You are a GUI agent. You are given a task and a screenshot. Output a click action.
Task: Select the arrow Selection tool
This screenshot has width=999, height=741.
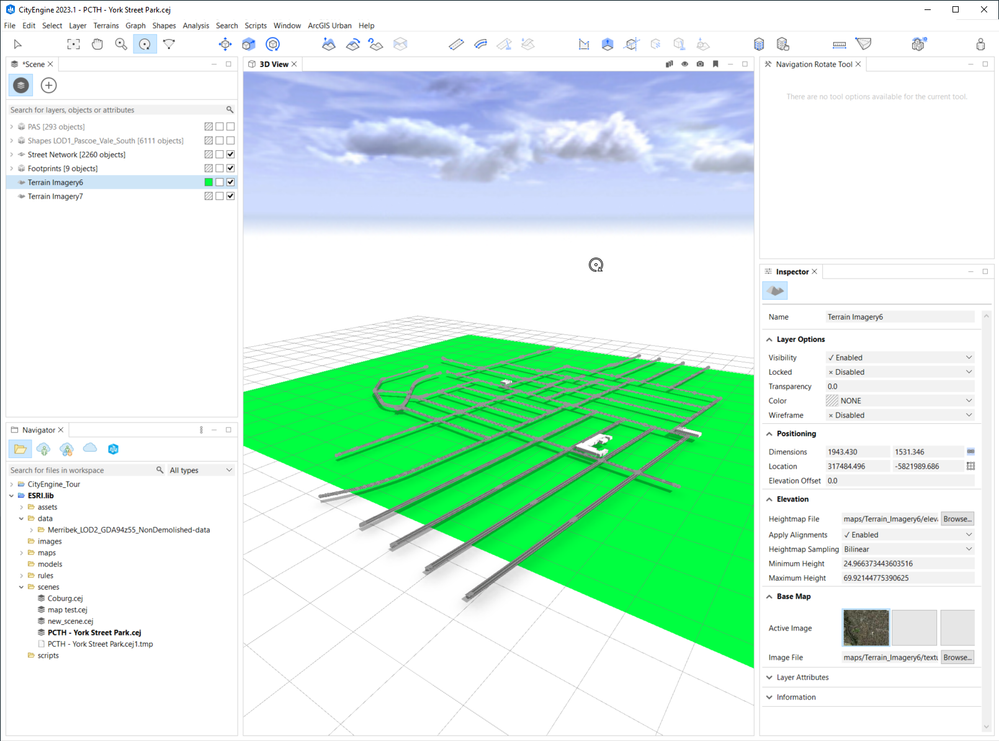18,44
